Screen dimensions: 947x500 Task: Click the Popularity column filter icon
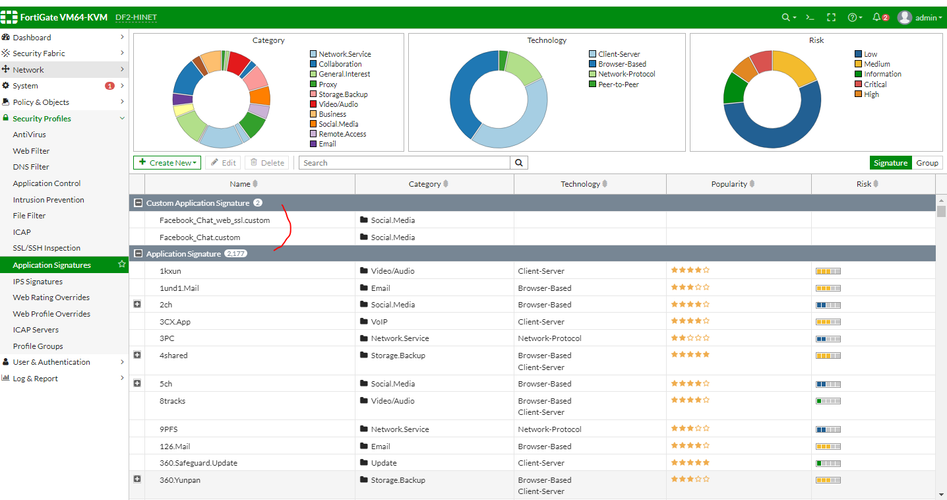[x=752, y=184]
